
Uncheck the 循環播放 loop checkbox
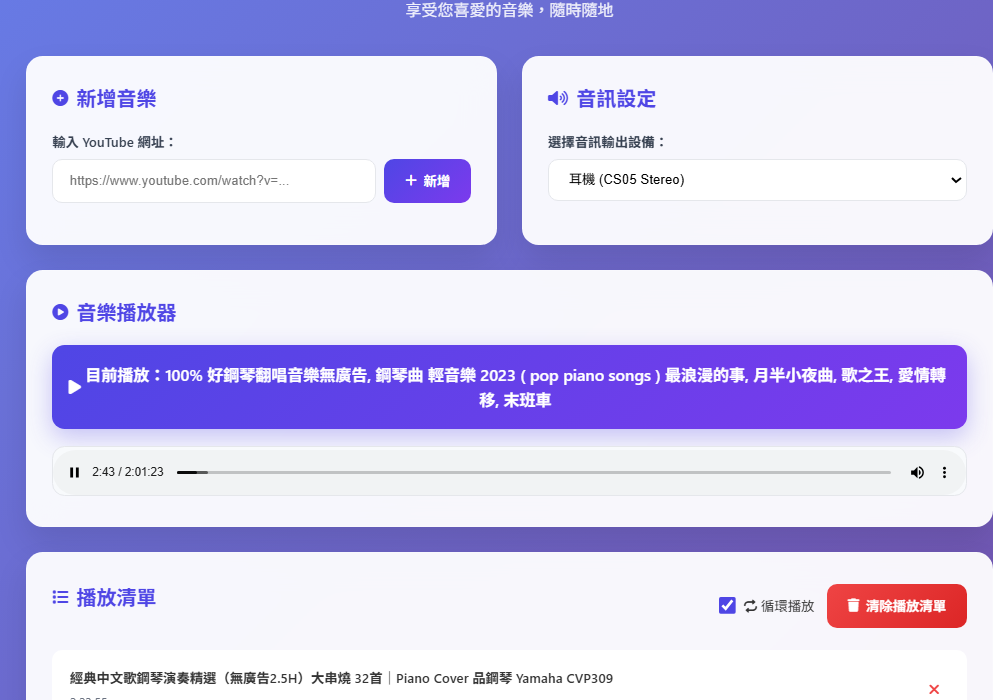(x=727, y=605)
